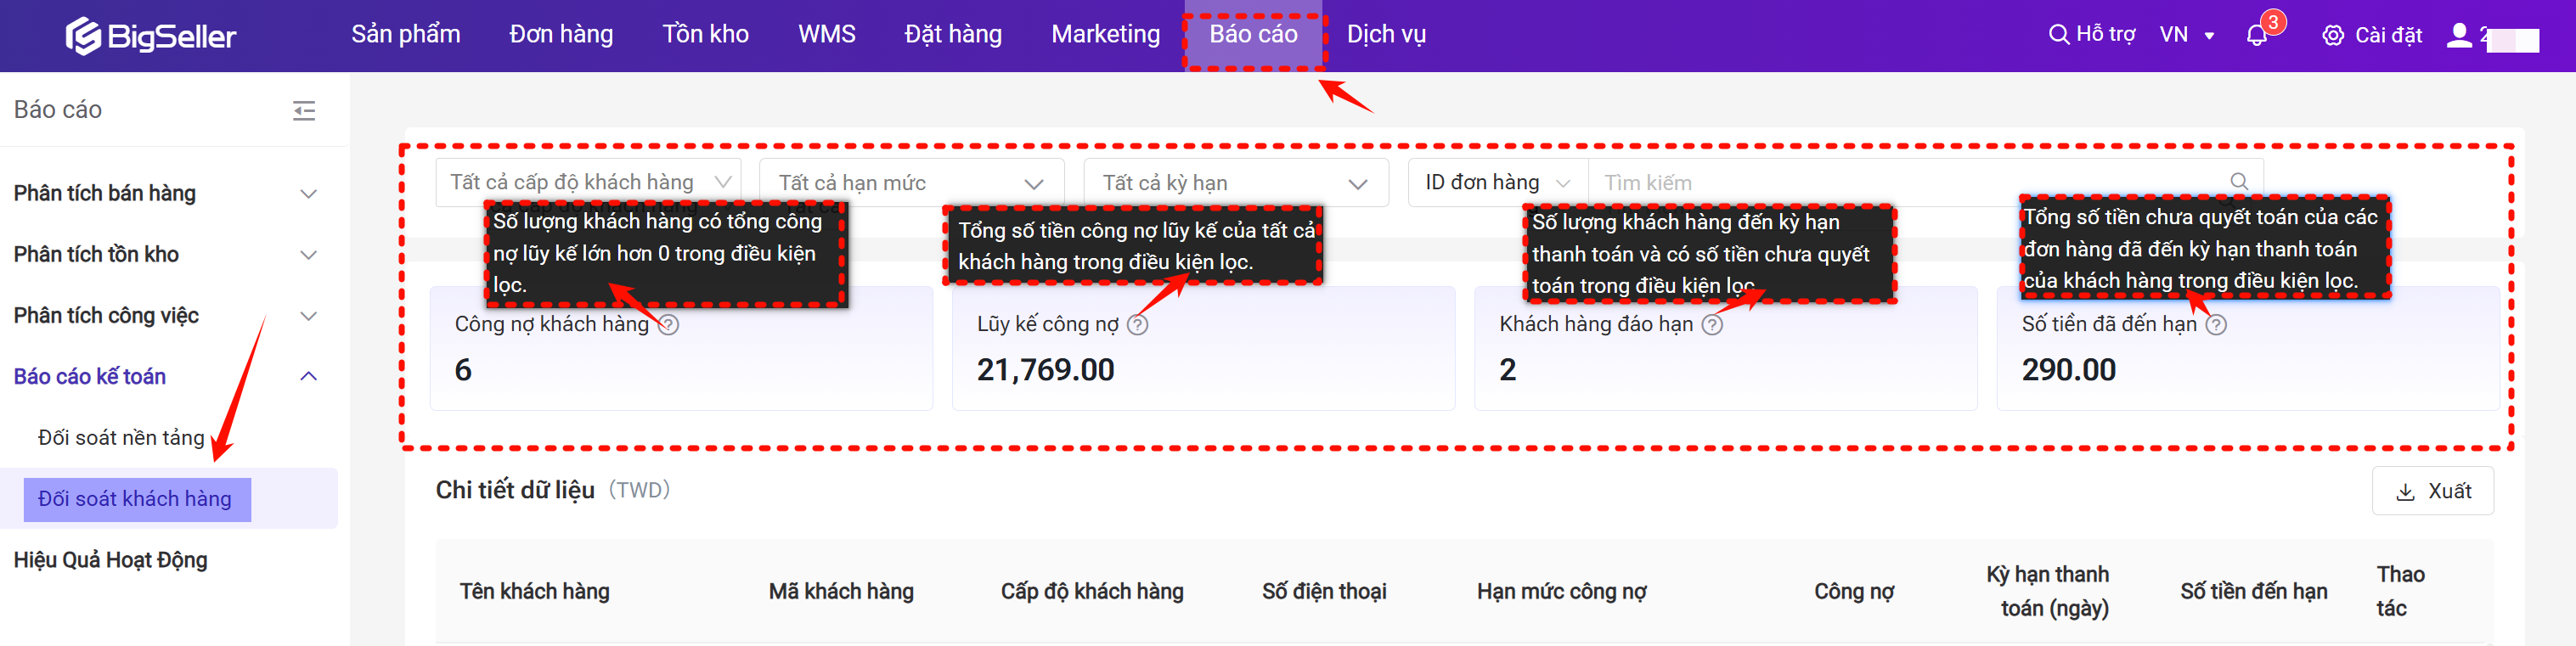Click Công nợ column header

pos(1854,592)
